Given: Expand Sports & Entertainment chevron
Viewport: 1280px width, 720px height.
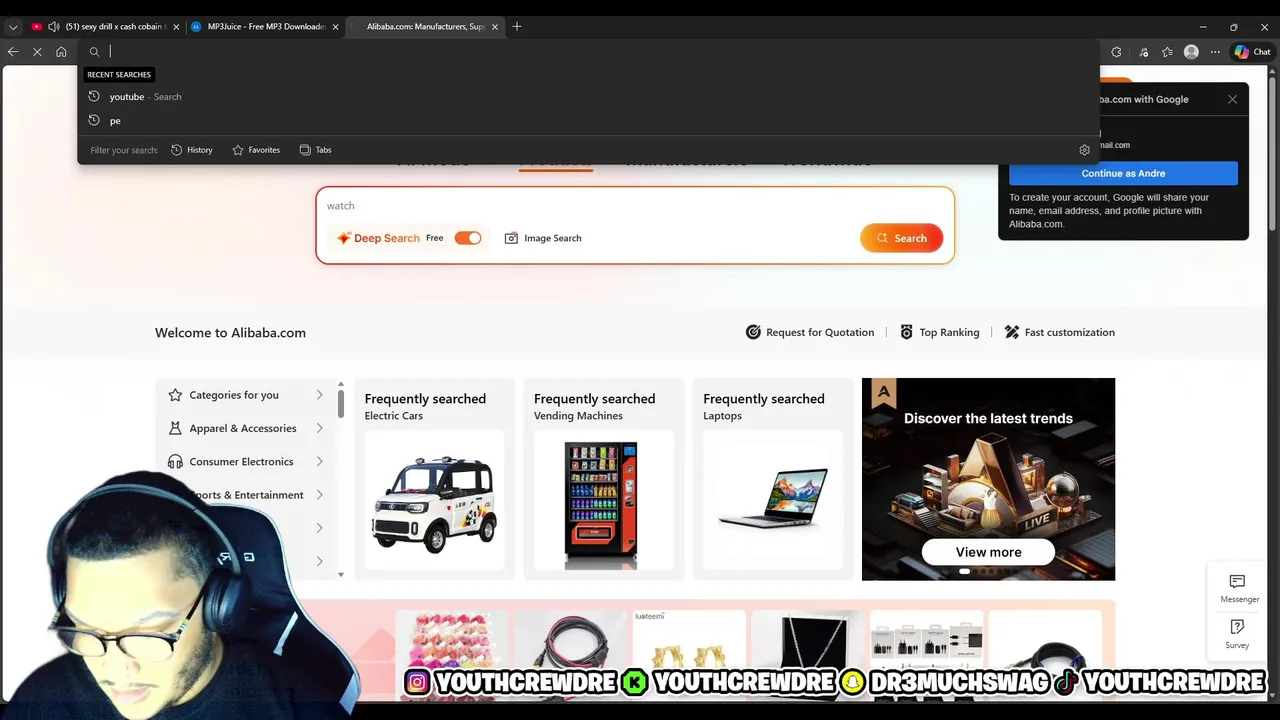Looking at the screenshot, I should (319, 495).
